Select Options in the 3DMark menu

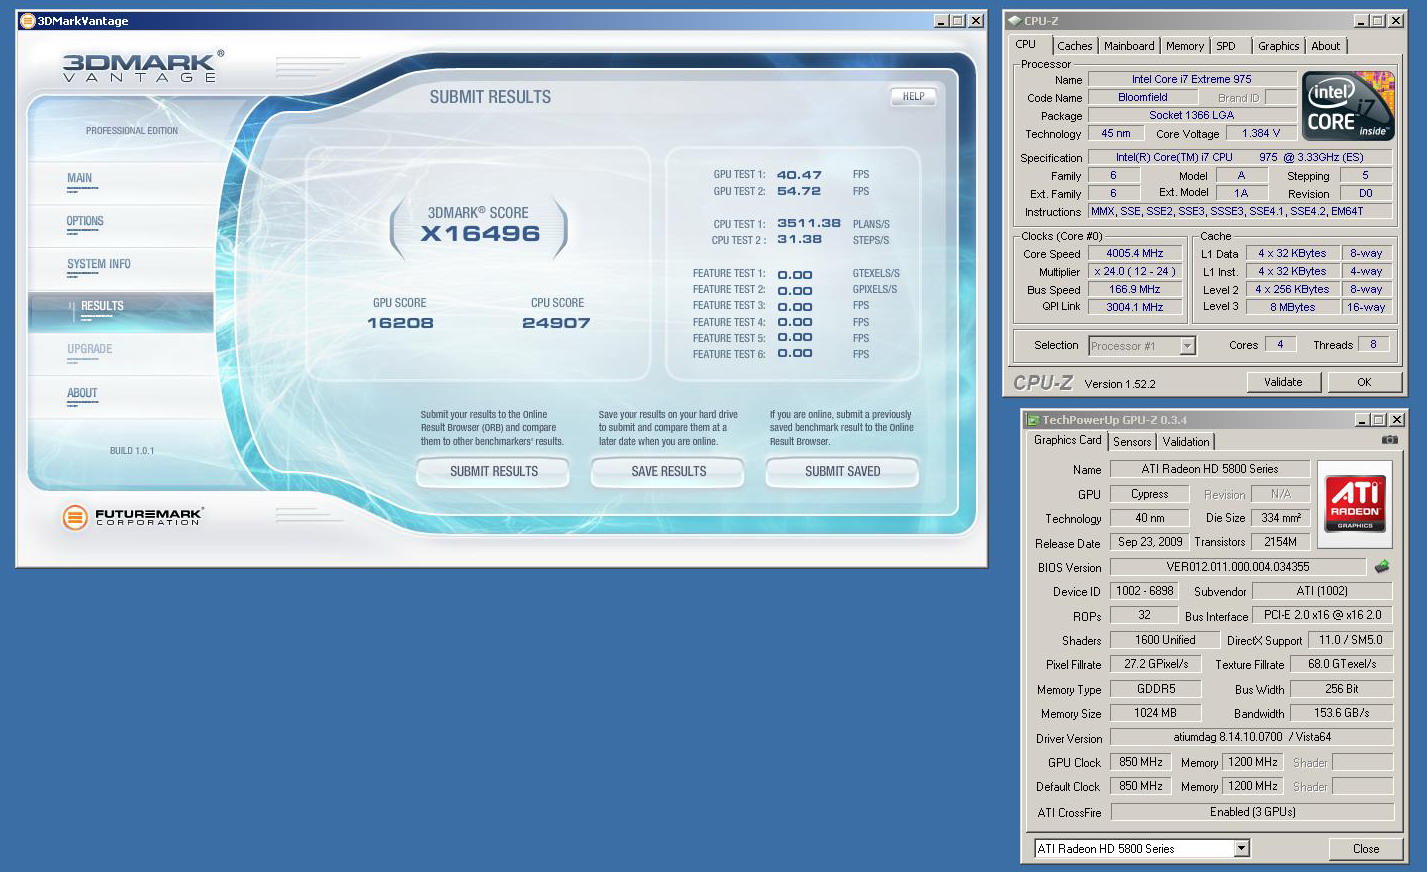85,221
